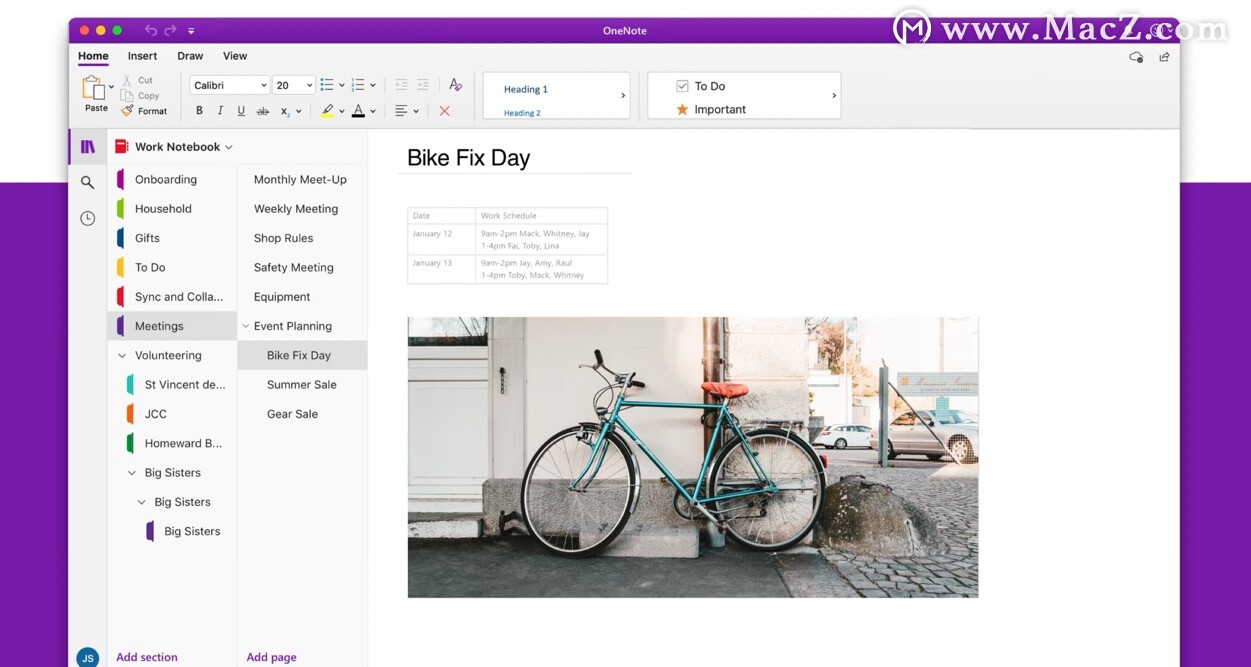
Task: Expand the heading styles gallery
Action: [x=623, y=96]
